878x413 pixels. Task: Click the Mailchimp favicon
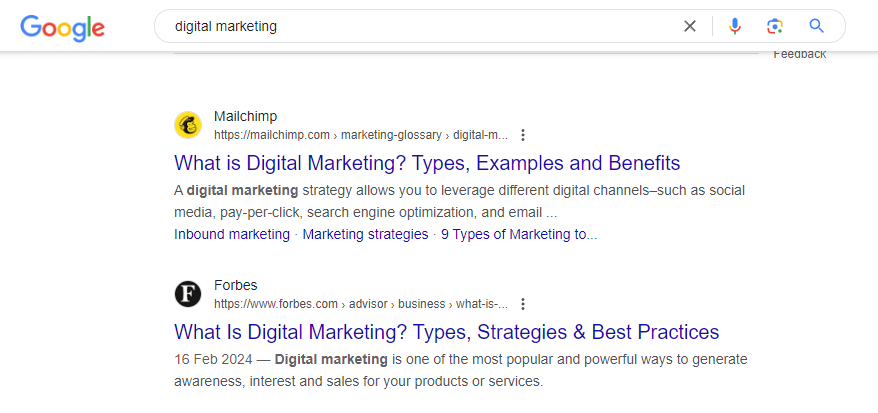(x=188, y=125)
